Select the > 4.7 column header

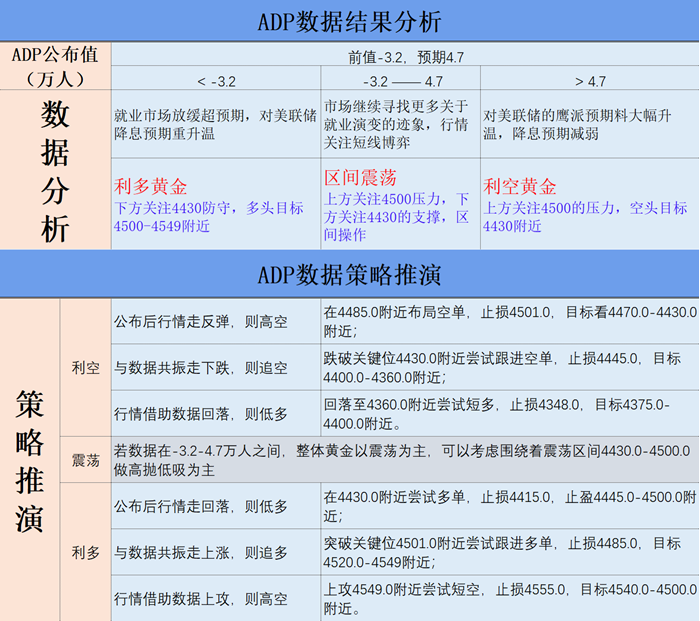click(590, 80)
